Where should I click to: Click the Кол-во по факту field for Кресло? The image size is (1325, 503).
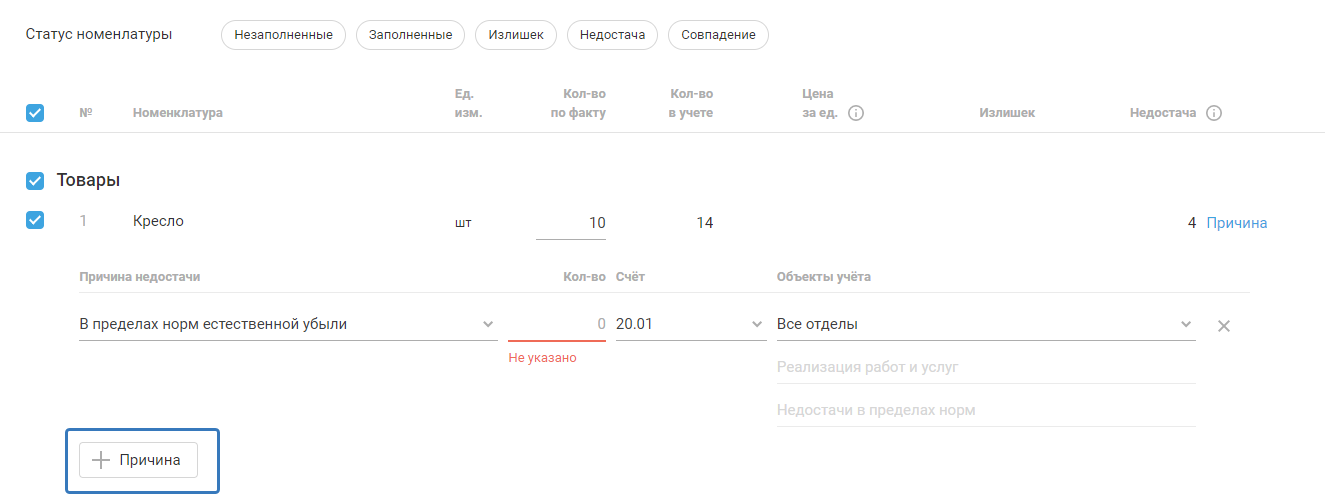pyautogui.click(x=571, y=223)
